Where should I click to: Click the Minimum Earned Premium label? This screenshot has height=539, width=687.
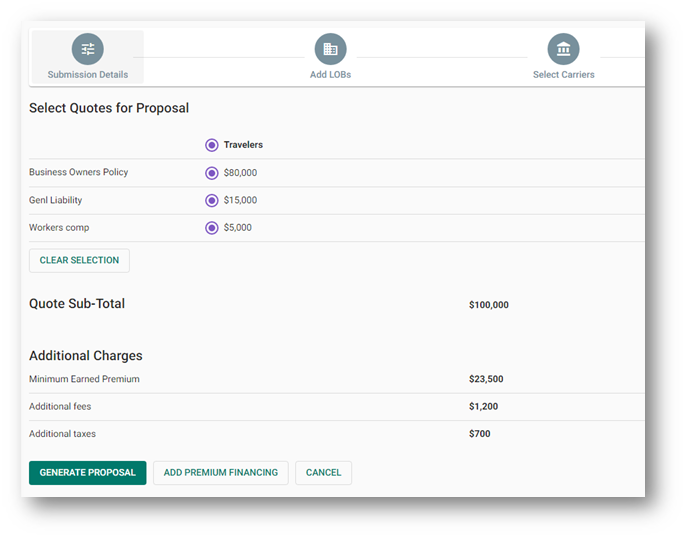tap(84, 379)
